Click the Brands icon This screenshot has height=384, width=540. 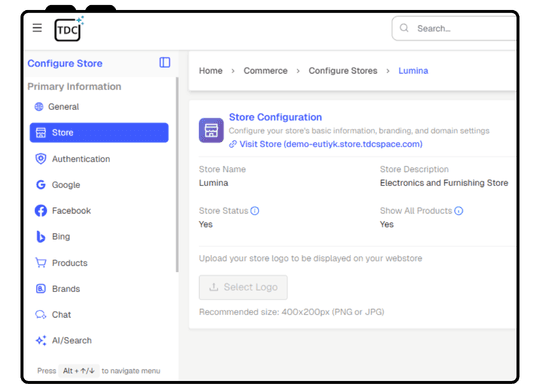(41, 289)
